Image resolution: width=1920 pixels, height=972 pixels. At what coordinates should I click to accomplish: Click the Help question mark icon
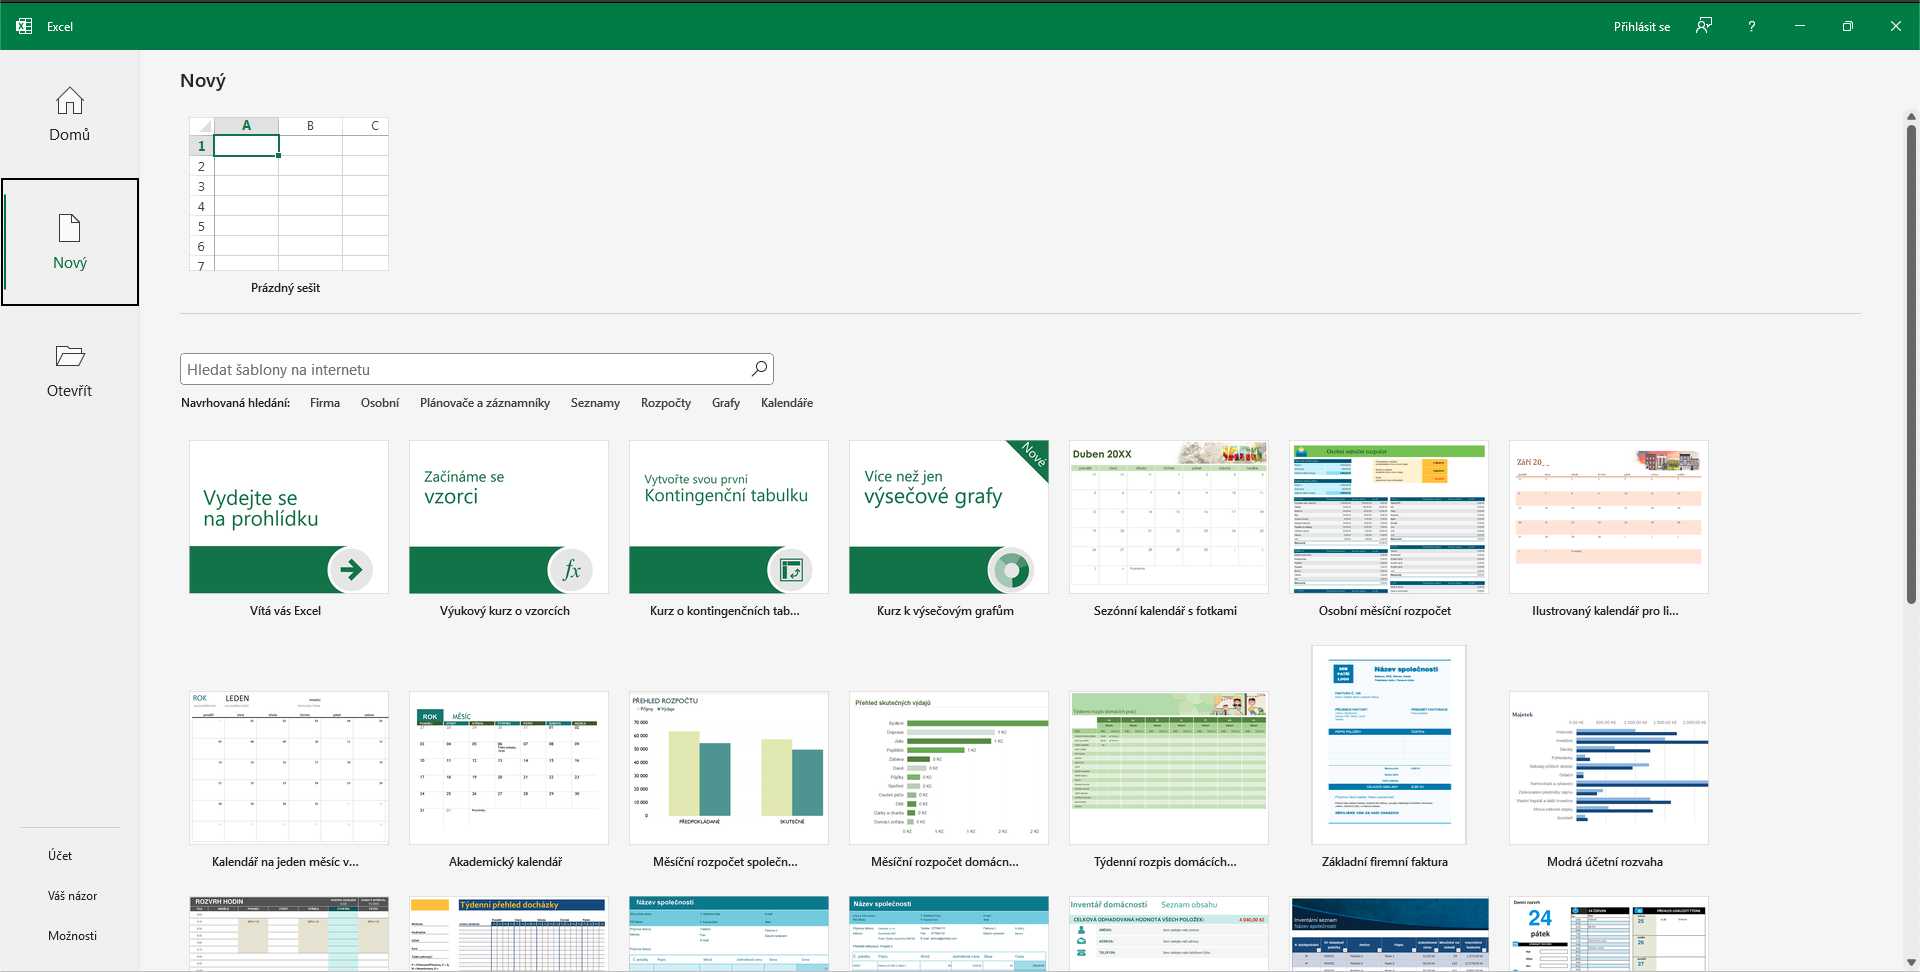coord(1751,26)
